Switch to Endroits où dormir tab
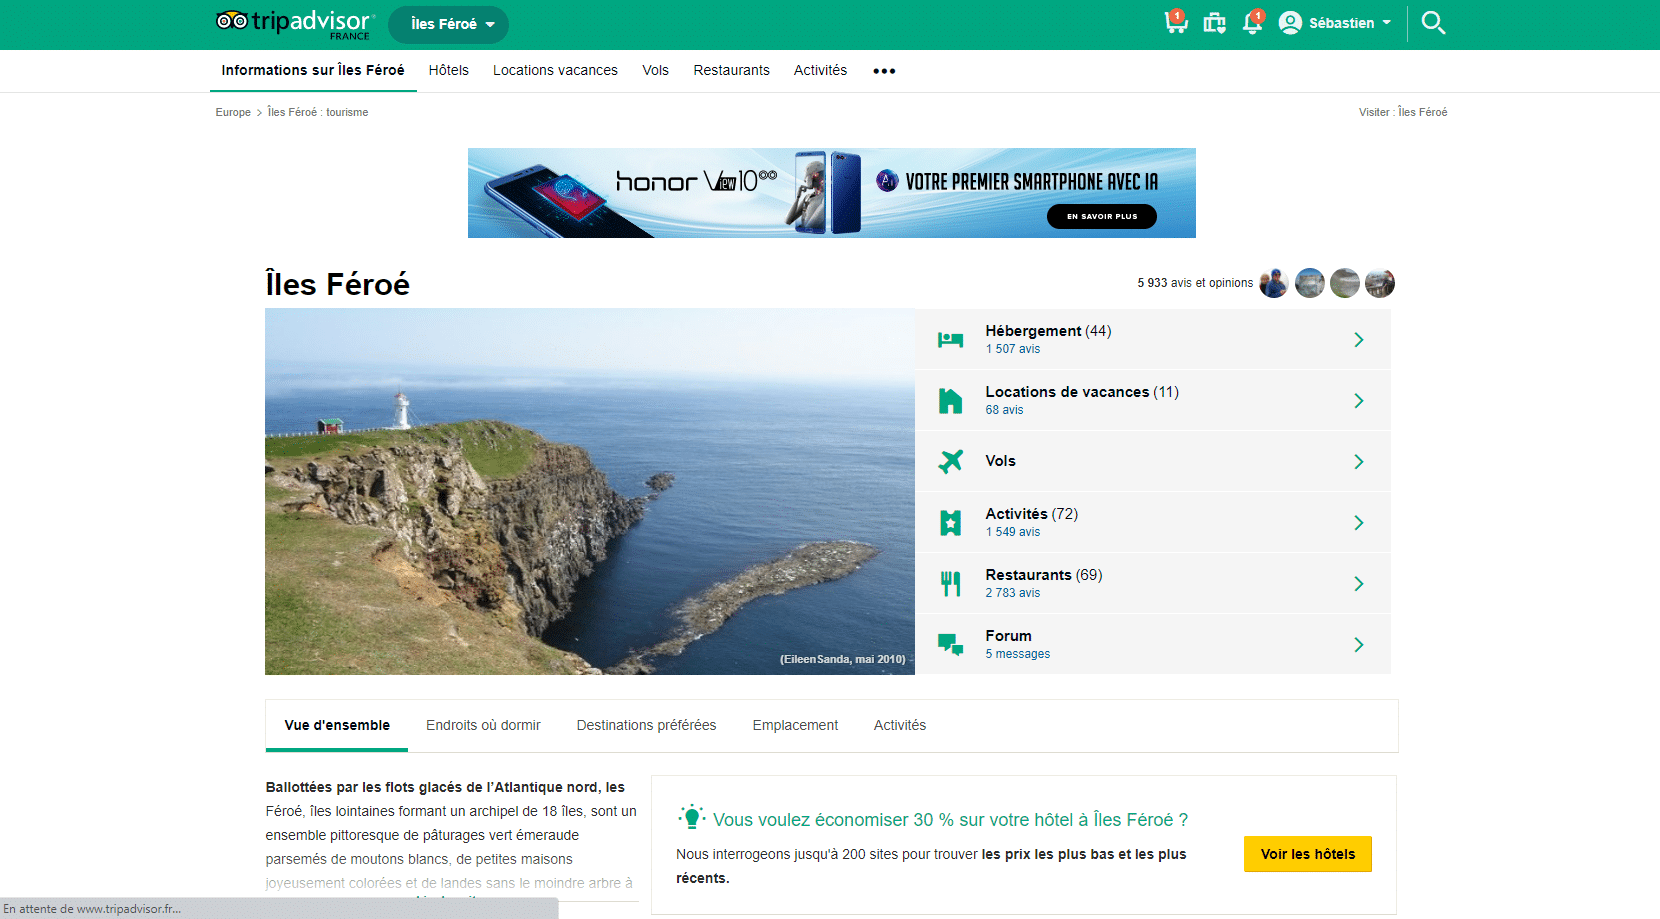Viewport: 1660px width, 919px height. 483,725
